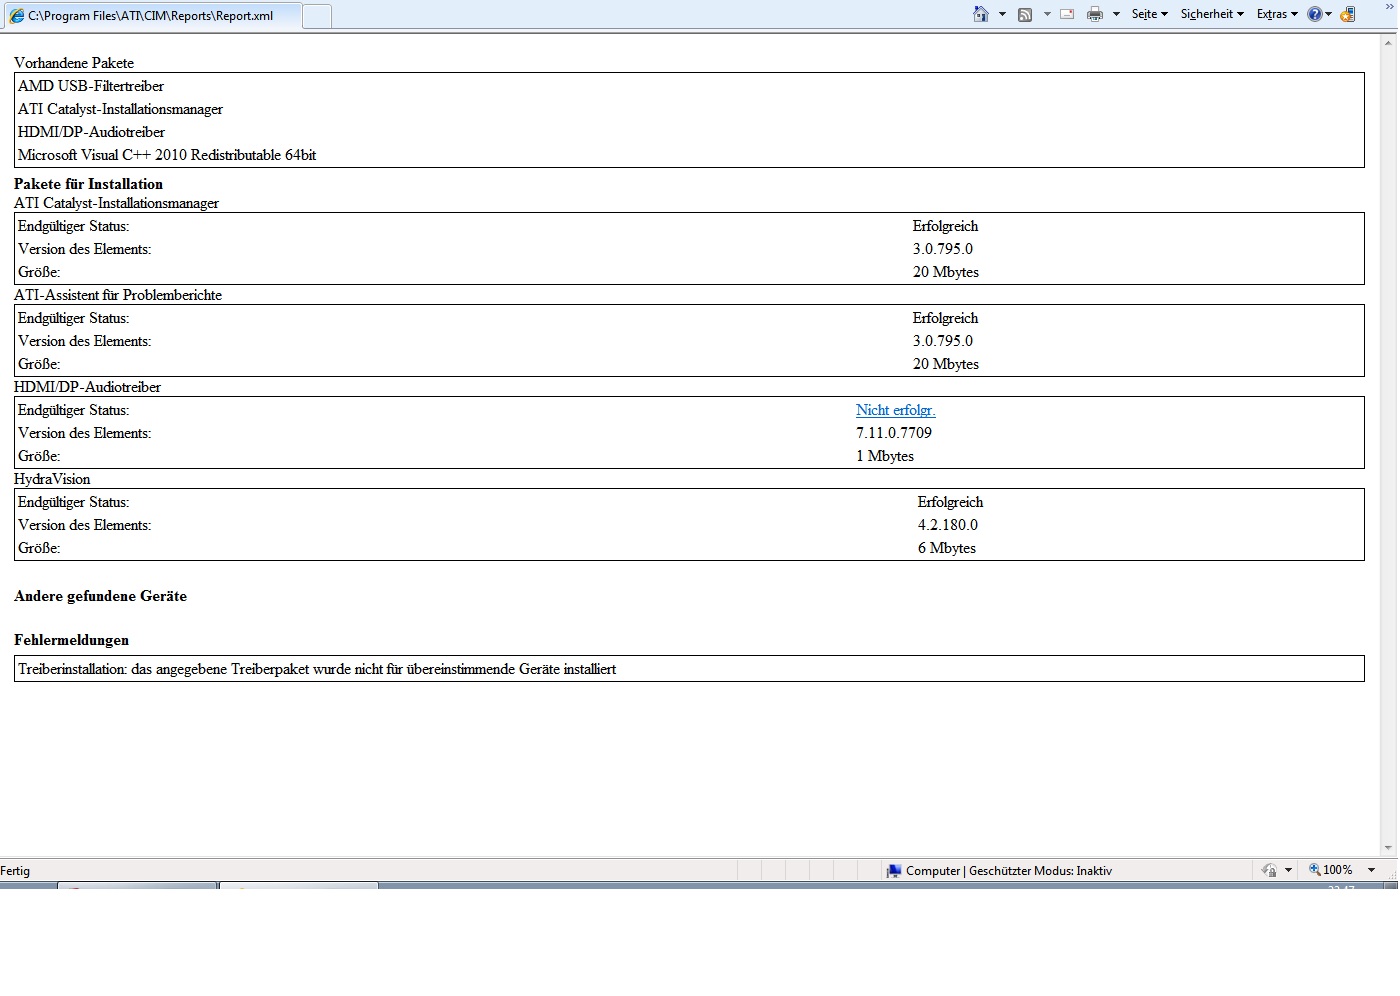Image resolution: width=1400 pixels, height=996 pixels.
Task: Expand the Help dropdown arrow
Action: (x=1328, y=14)
